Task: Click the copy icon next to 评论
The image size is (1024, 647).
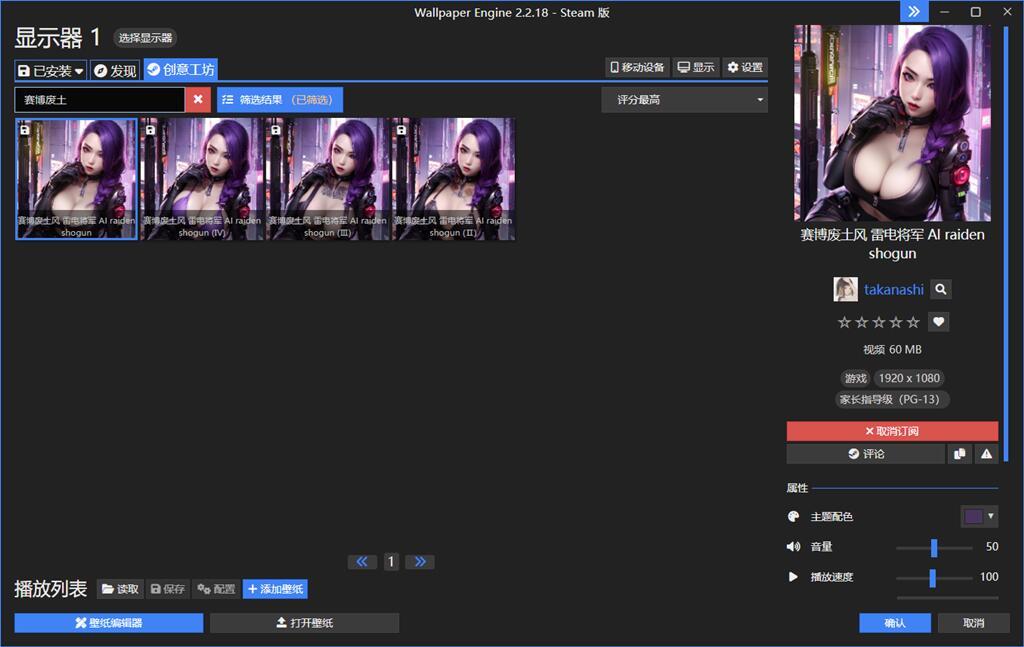Action: (959, 454)
